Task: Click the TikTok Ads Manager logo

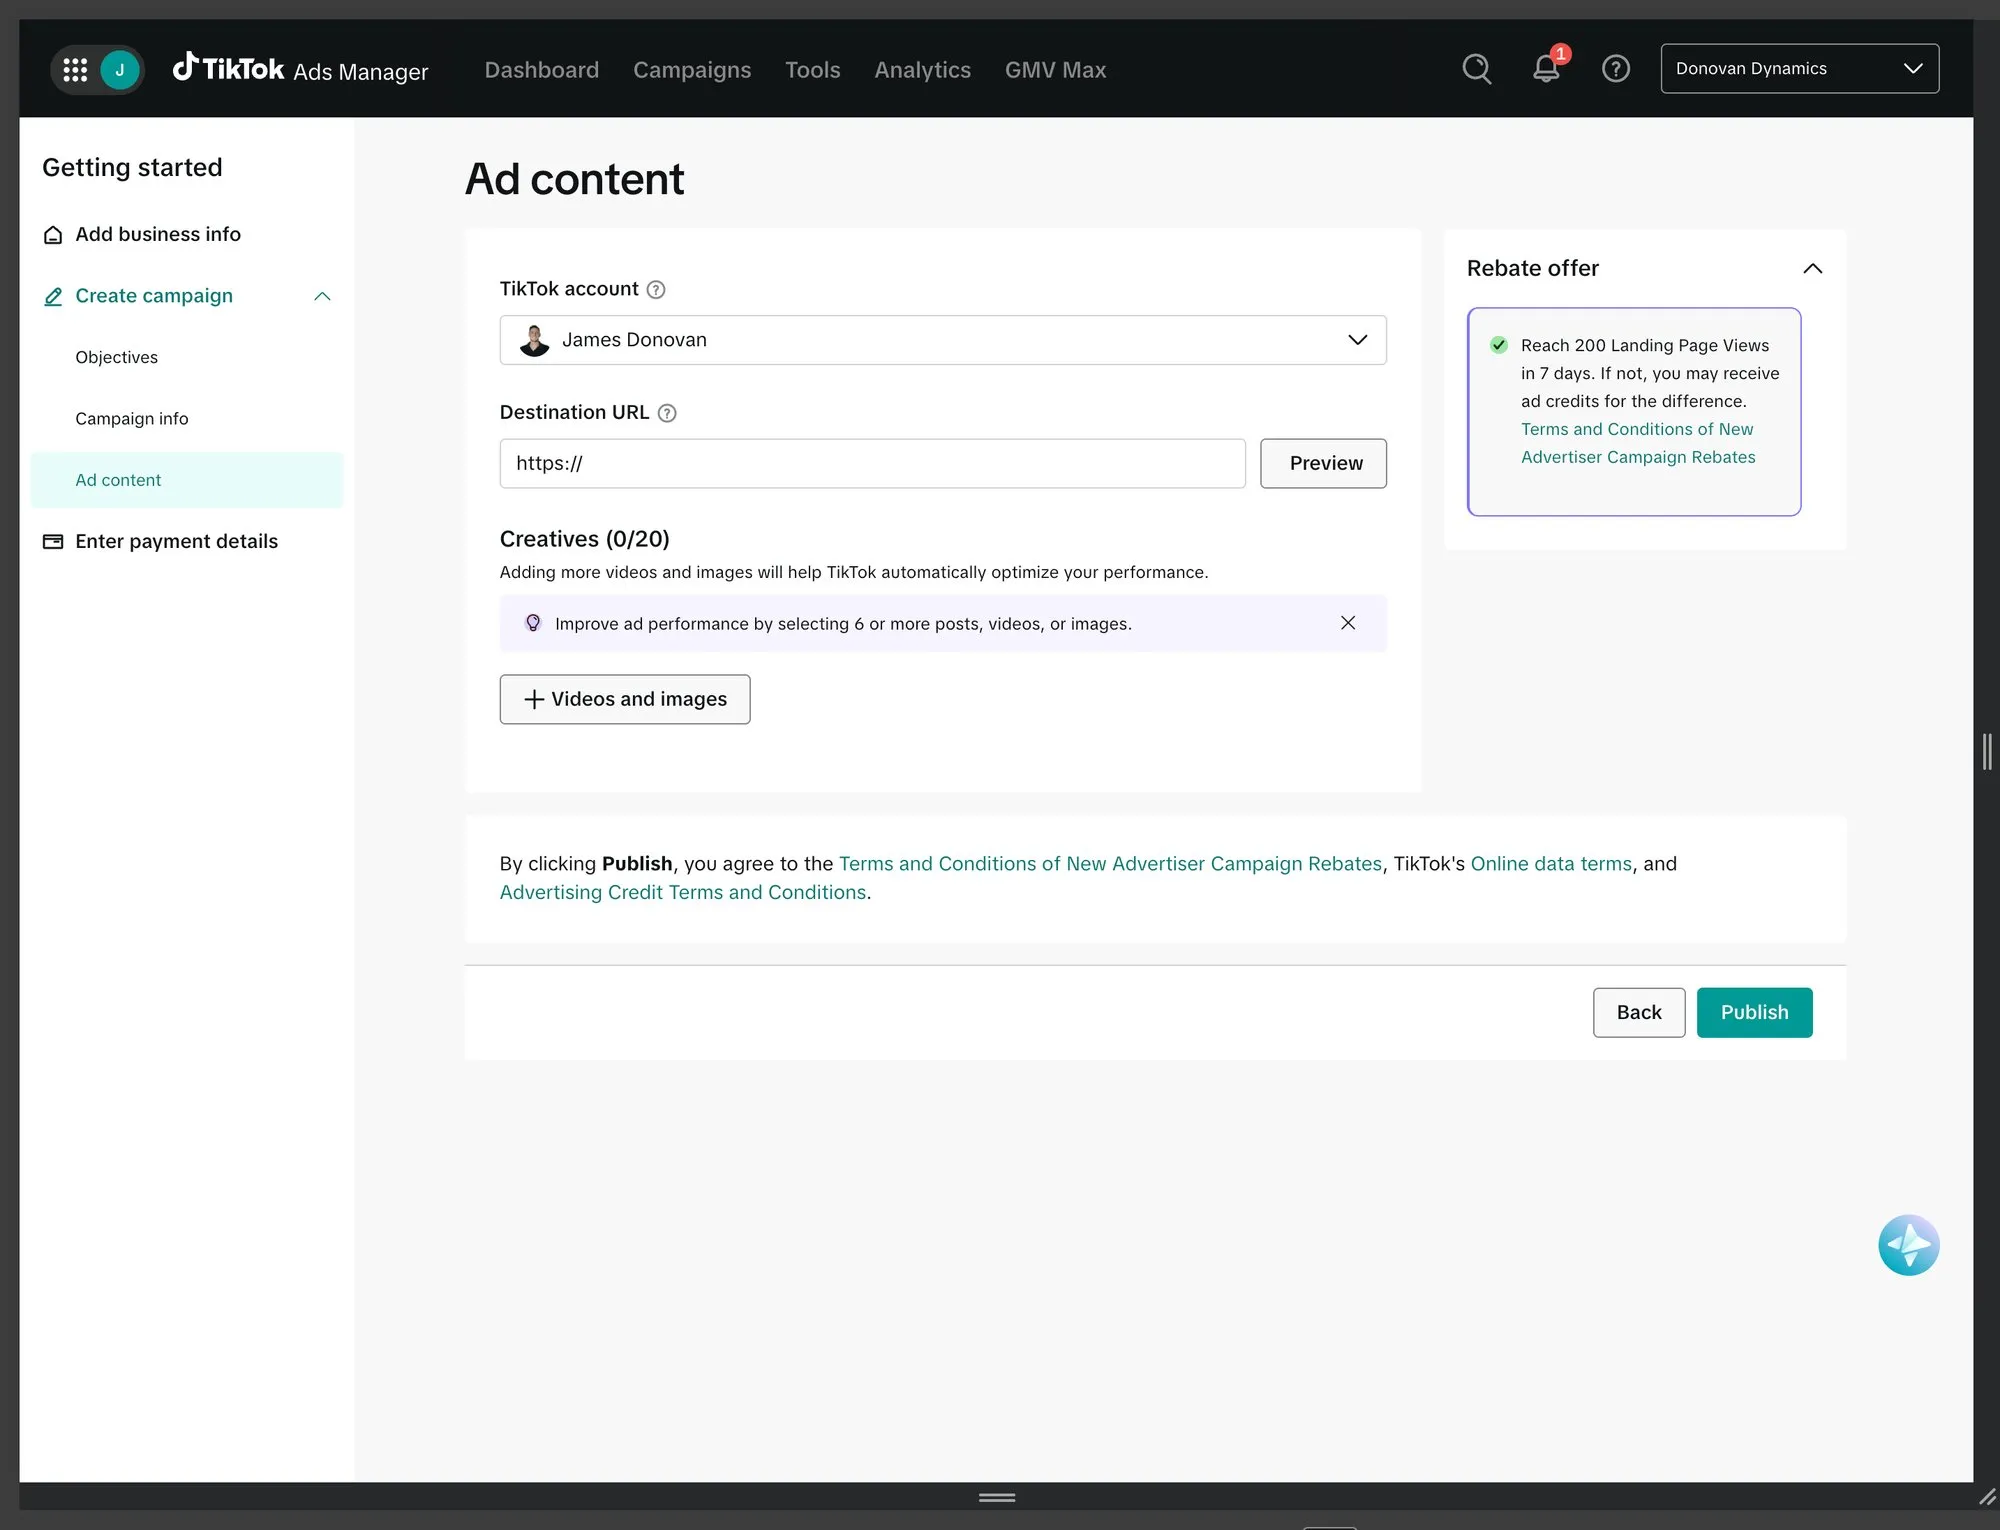Action: click(x=300, y=69)
